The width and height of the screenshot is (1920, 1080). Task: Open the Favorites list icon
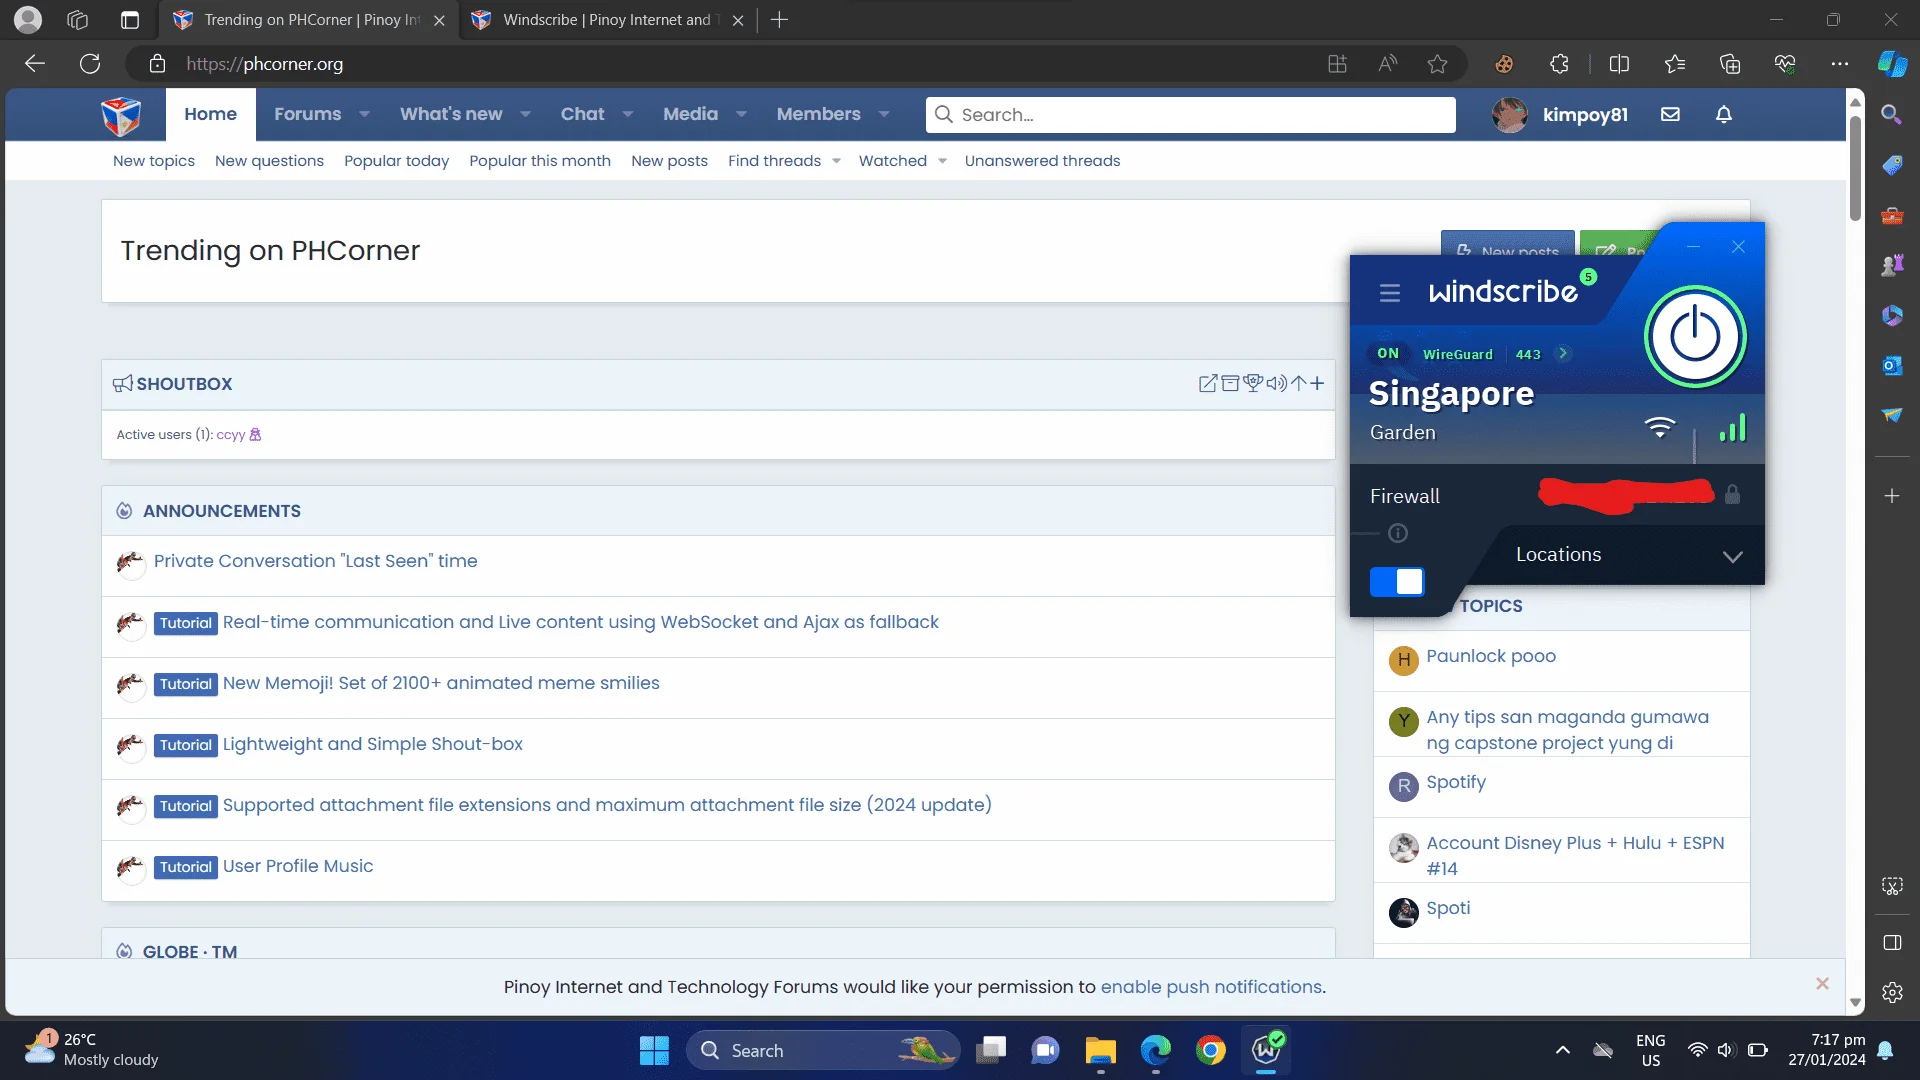pos(1675,64)
